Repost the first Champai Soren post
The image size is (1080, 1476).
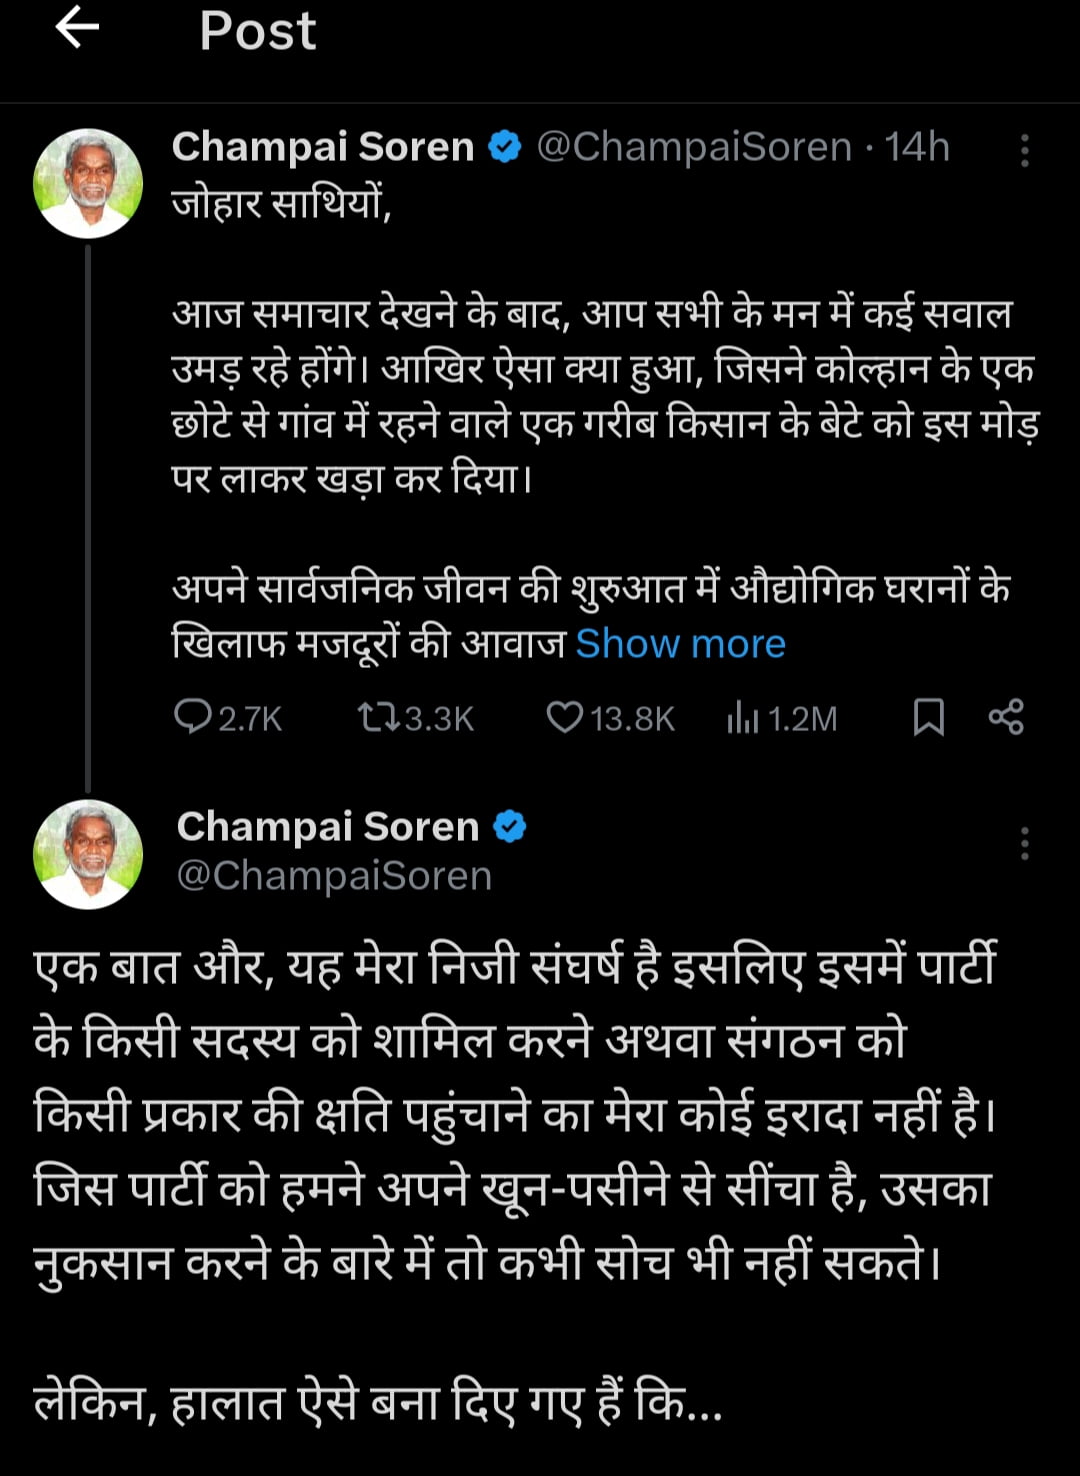pyautogui.click(x=379, y=717)
